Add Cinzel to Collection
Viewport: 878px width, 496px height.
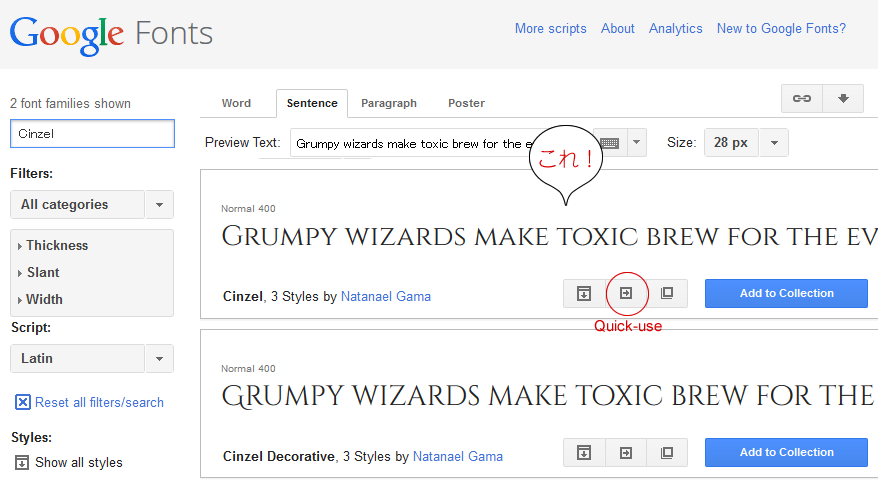786,293
